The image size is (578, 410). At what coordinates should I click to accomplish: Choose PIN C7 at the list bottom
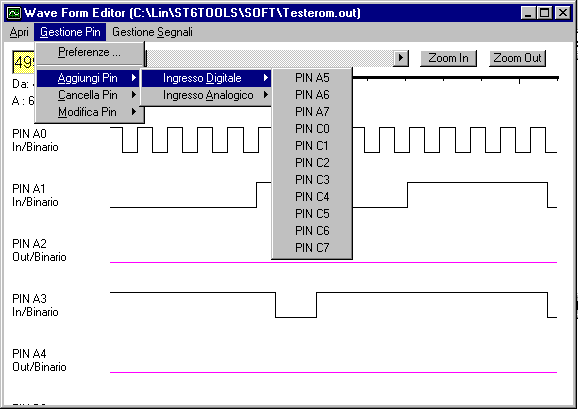tap(312, 248)
